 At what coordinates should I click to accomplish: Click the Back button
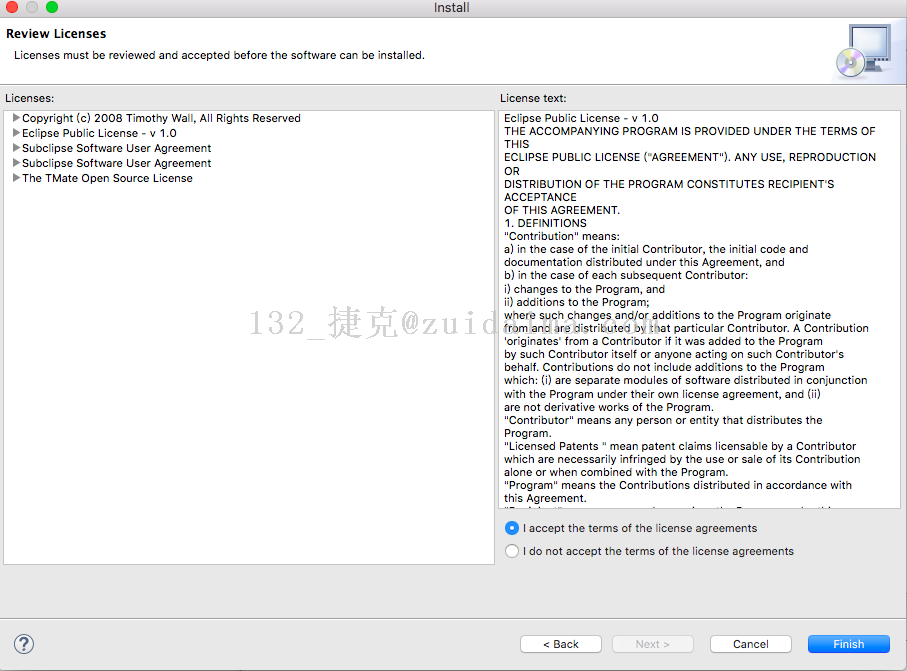(x=561, y=644)
